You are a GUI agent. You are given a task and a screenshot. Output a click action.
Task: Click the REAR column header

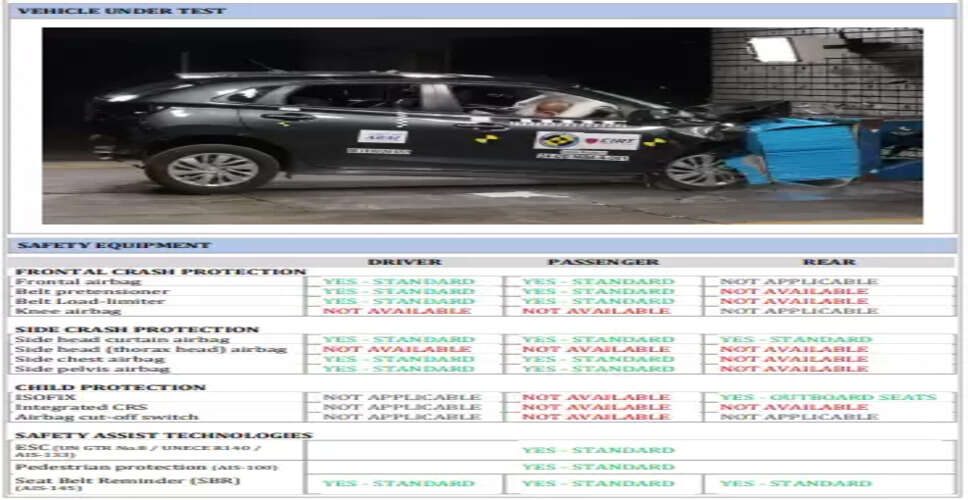[x=828, y=262]
